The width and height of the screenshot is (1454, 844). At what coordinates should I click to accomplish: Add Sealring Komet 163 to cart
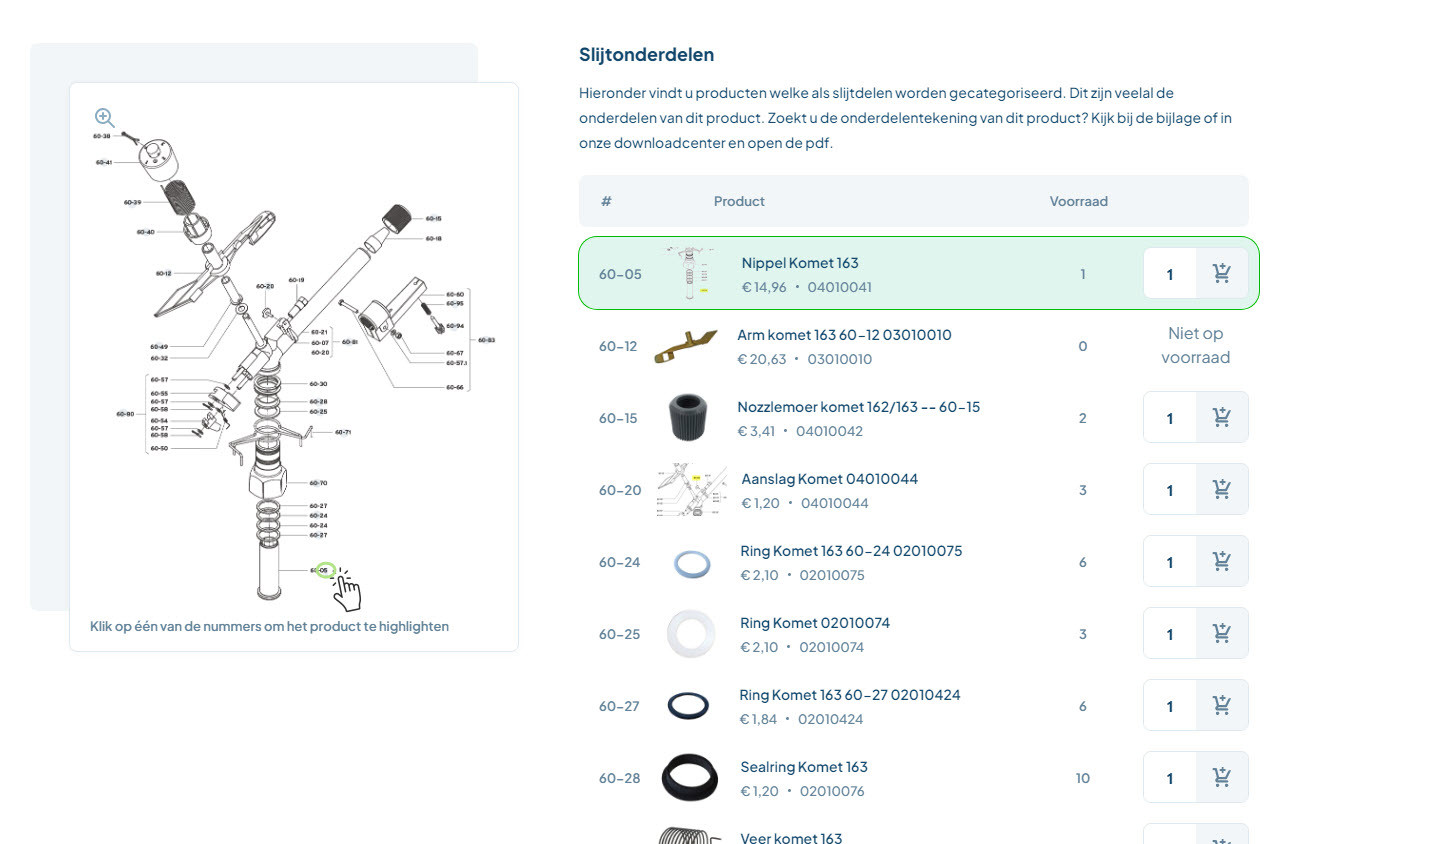(1222, 778)
